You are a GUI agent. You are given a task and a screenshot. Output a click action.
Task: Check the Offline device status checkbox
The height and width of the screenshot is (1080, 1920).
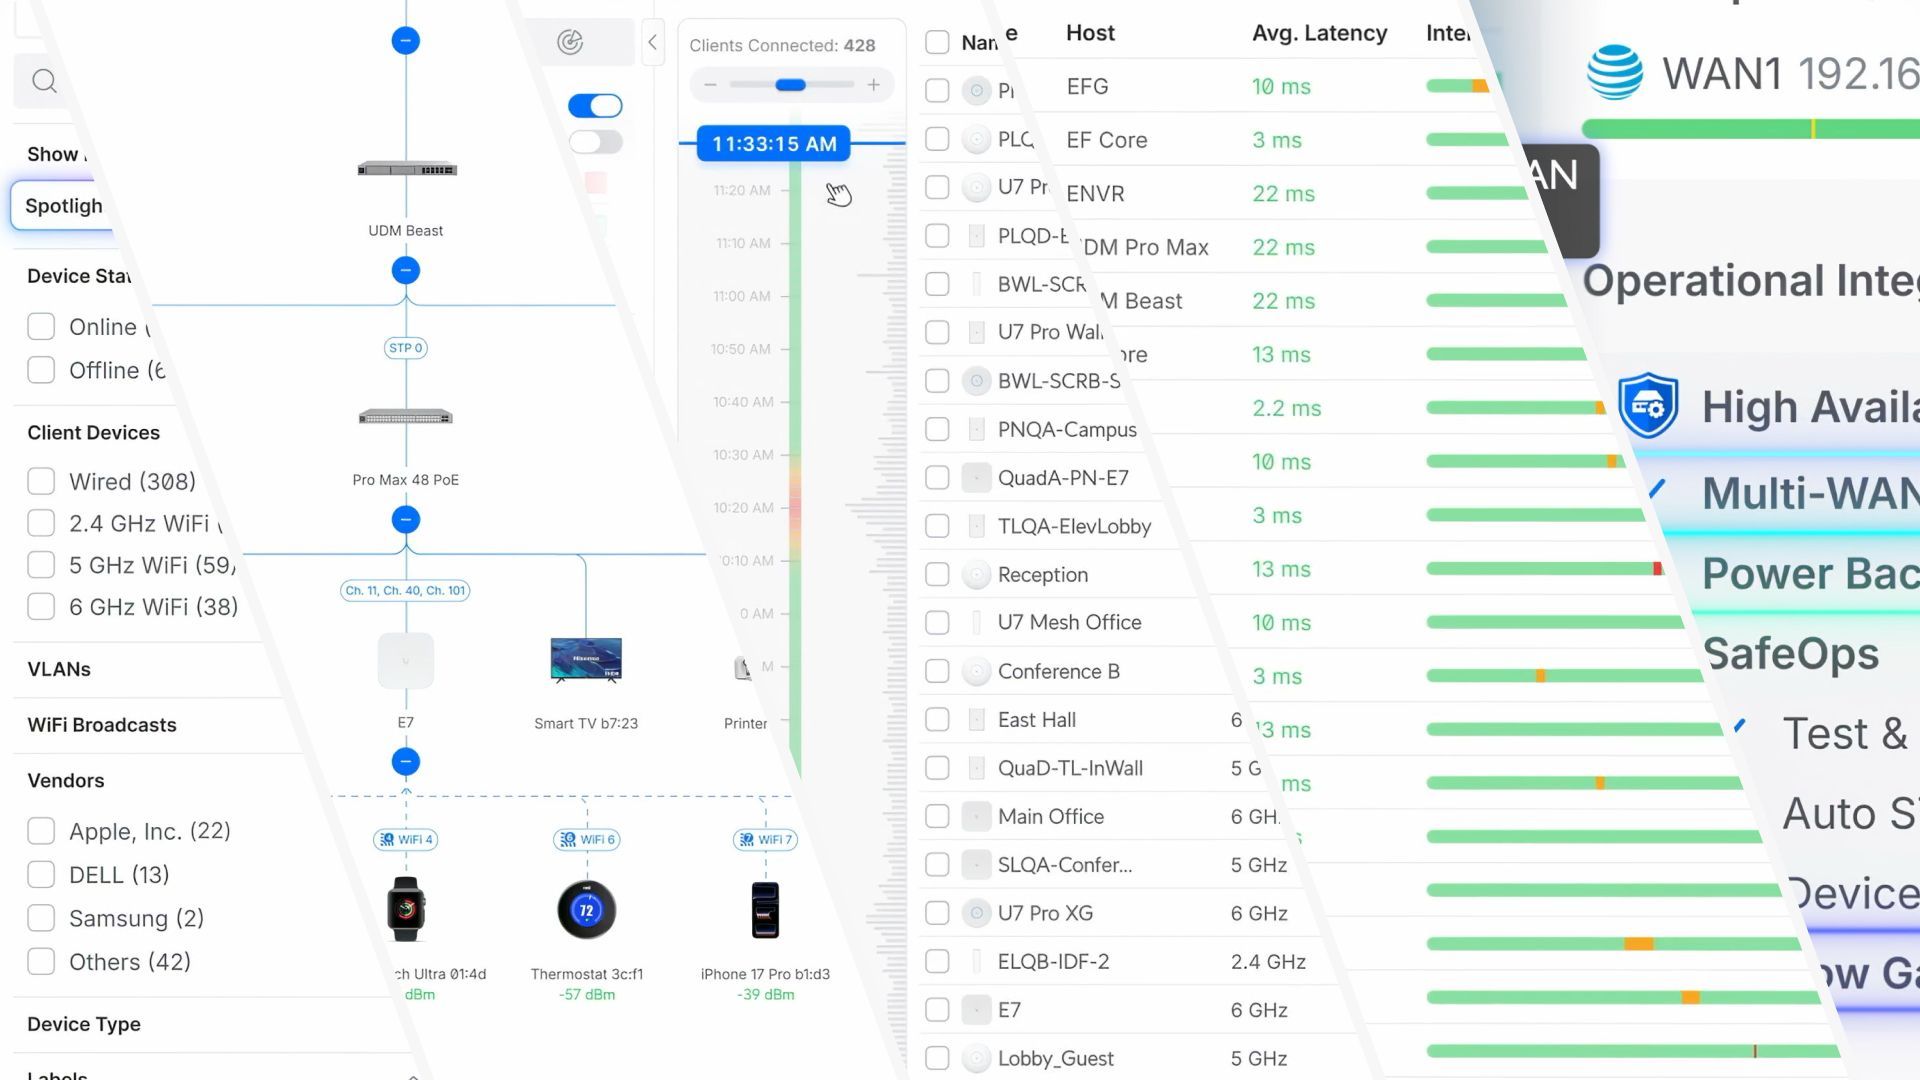[x=41, y=370]
